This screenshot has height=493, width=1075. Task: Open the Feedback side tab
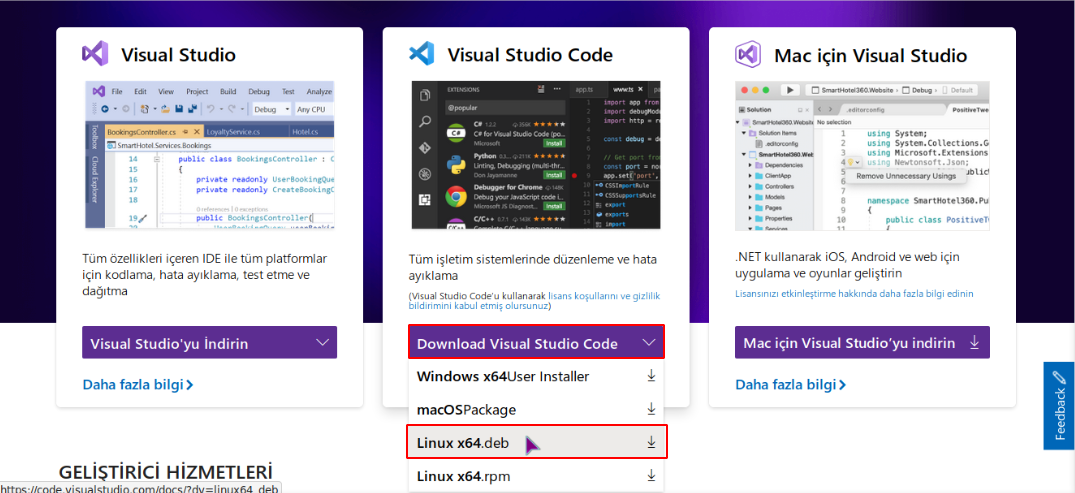point(1059,406)
